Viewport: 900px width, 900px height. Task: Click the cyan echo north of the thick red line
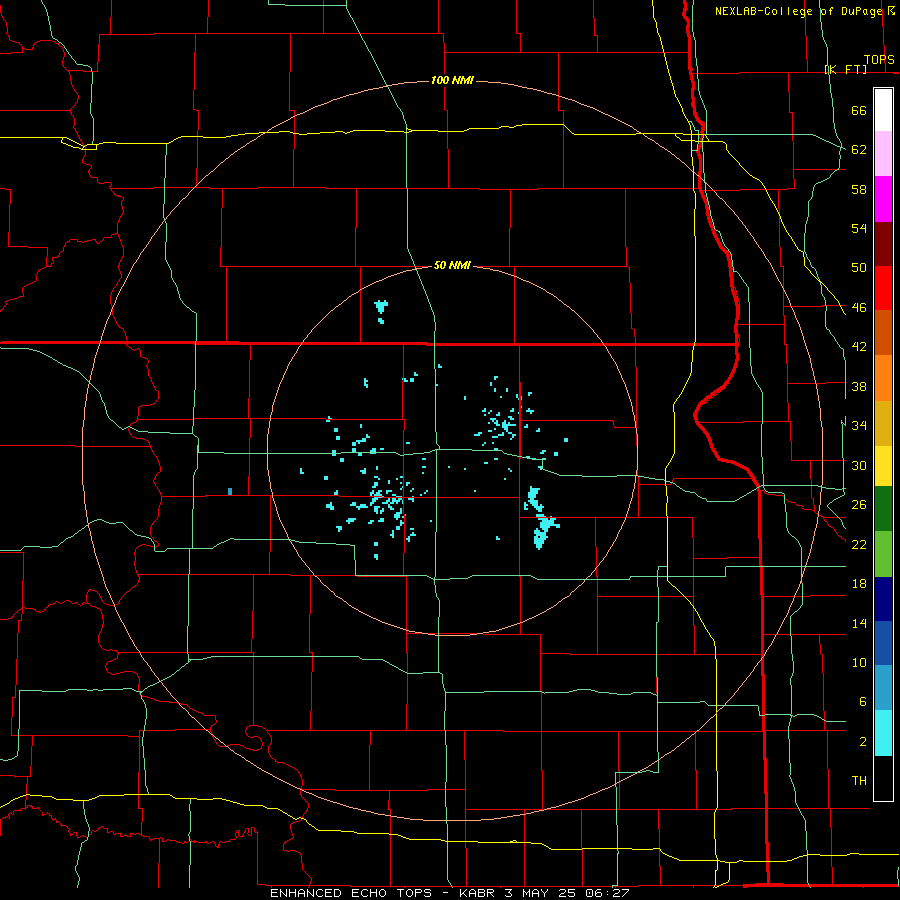click(381, 310)
